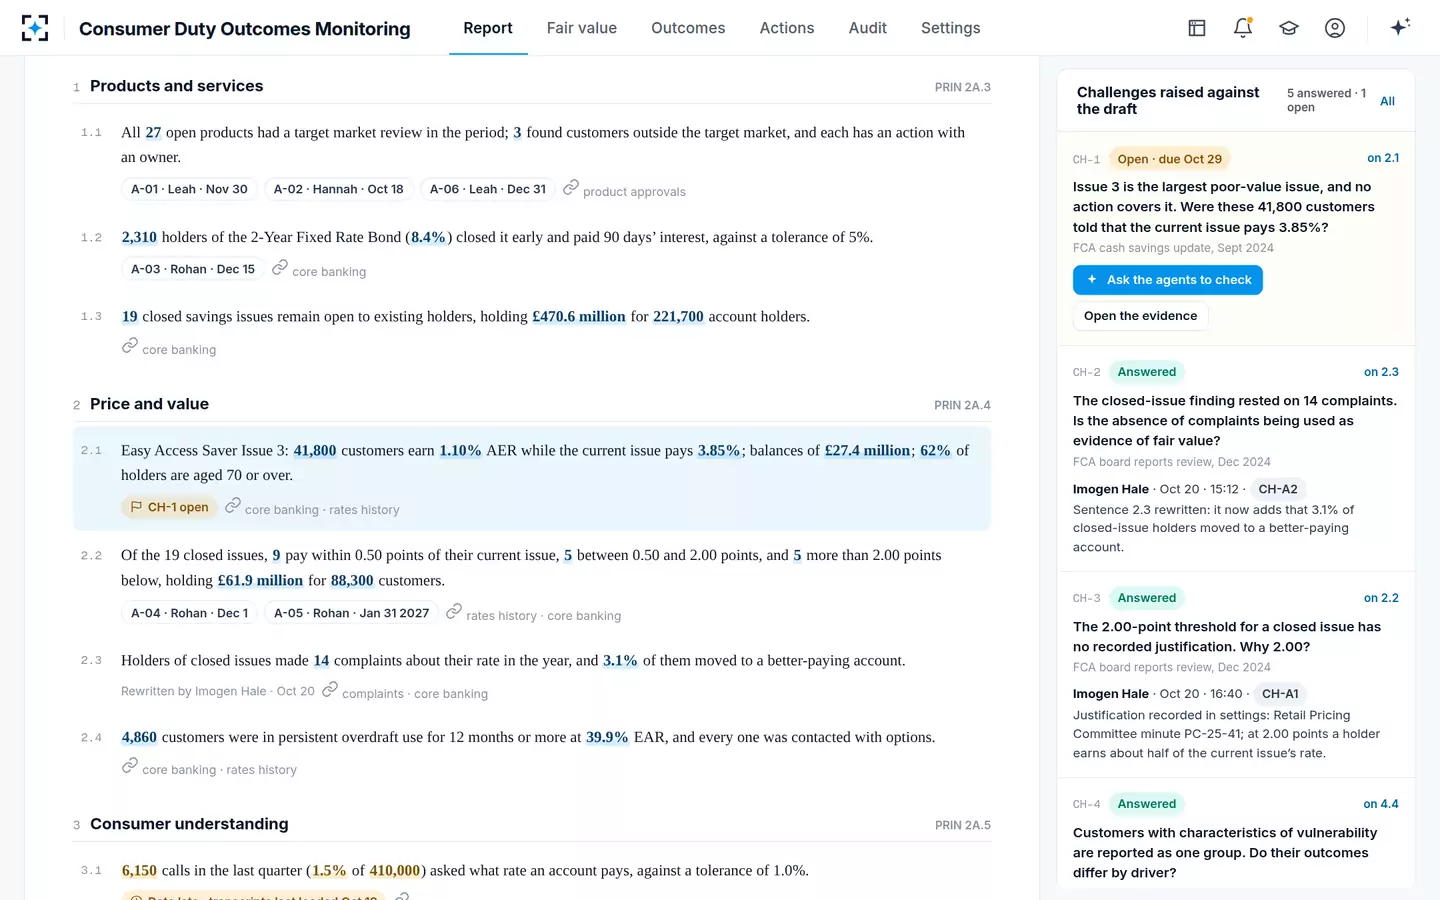
Task: Click link icon next to A-05 chip
Action: pos(454,612)
